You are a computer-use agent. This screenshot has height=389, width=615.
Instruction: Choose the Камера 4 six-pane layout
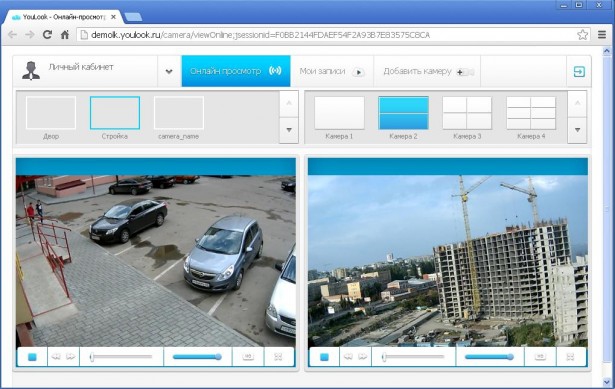coord(531,113)
